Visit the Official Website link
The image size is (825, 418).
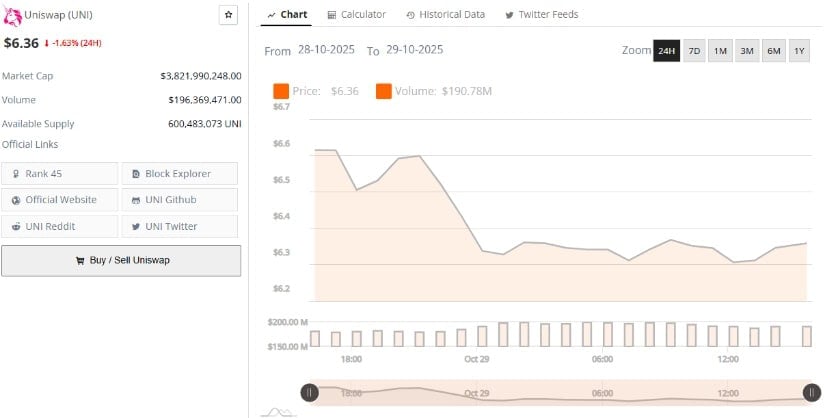coord(60,200)
